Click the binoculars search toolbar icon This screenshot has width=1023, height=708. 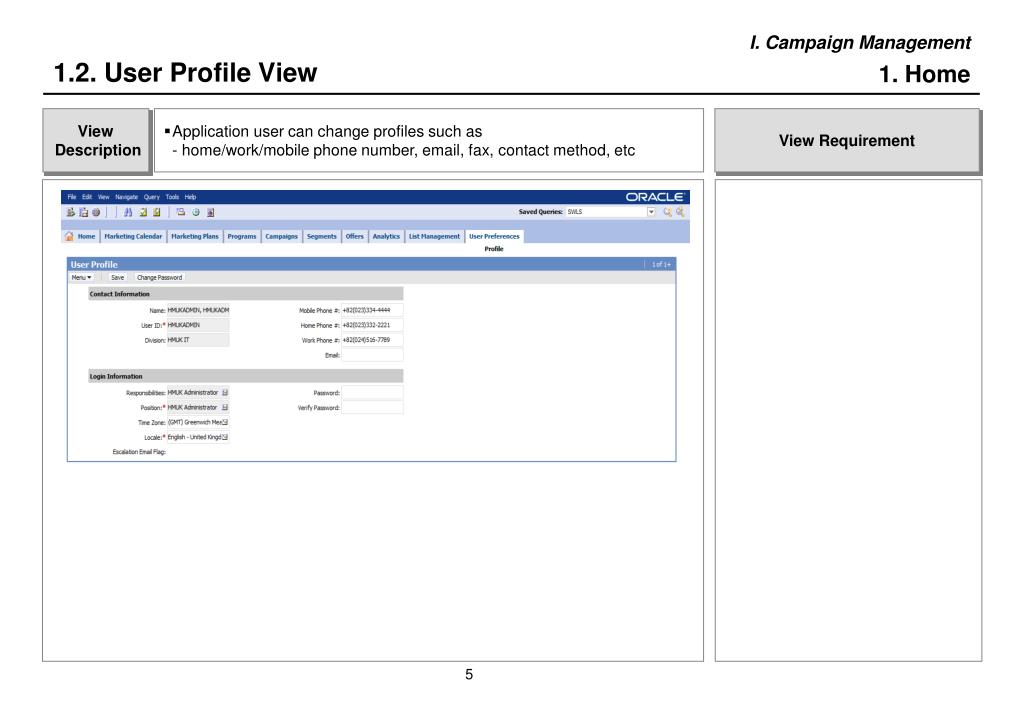128,212
